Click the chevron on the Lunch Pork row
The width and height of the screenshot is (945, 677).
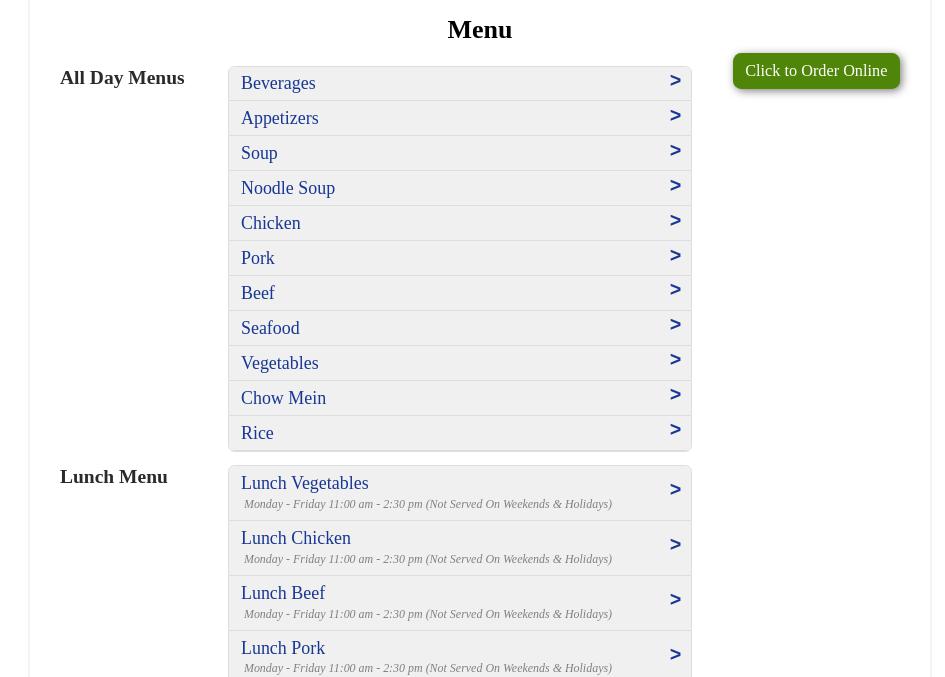pos(675,655)
